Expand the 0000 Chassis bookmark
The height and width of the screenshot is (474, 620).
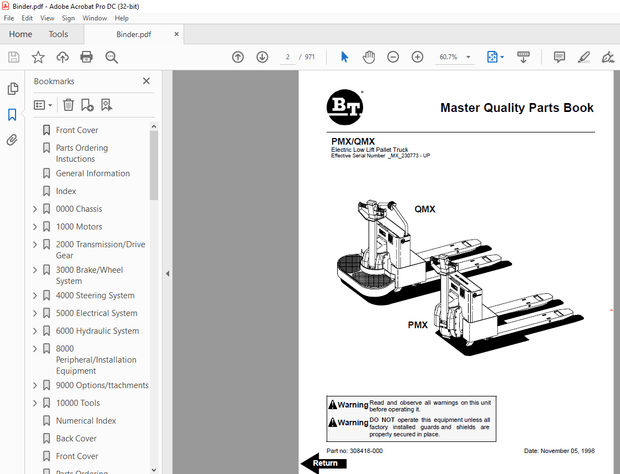[35, 209]
